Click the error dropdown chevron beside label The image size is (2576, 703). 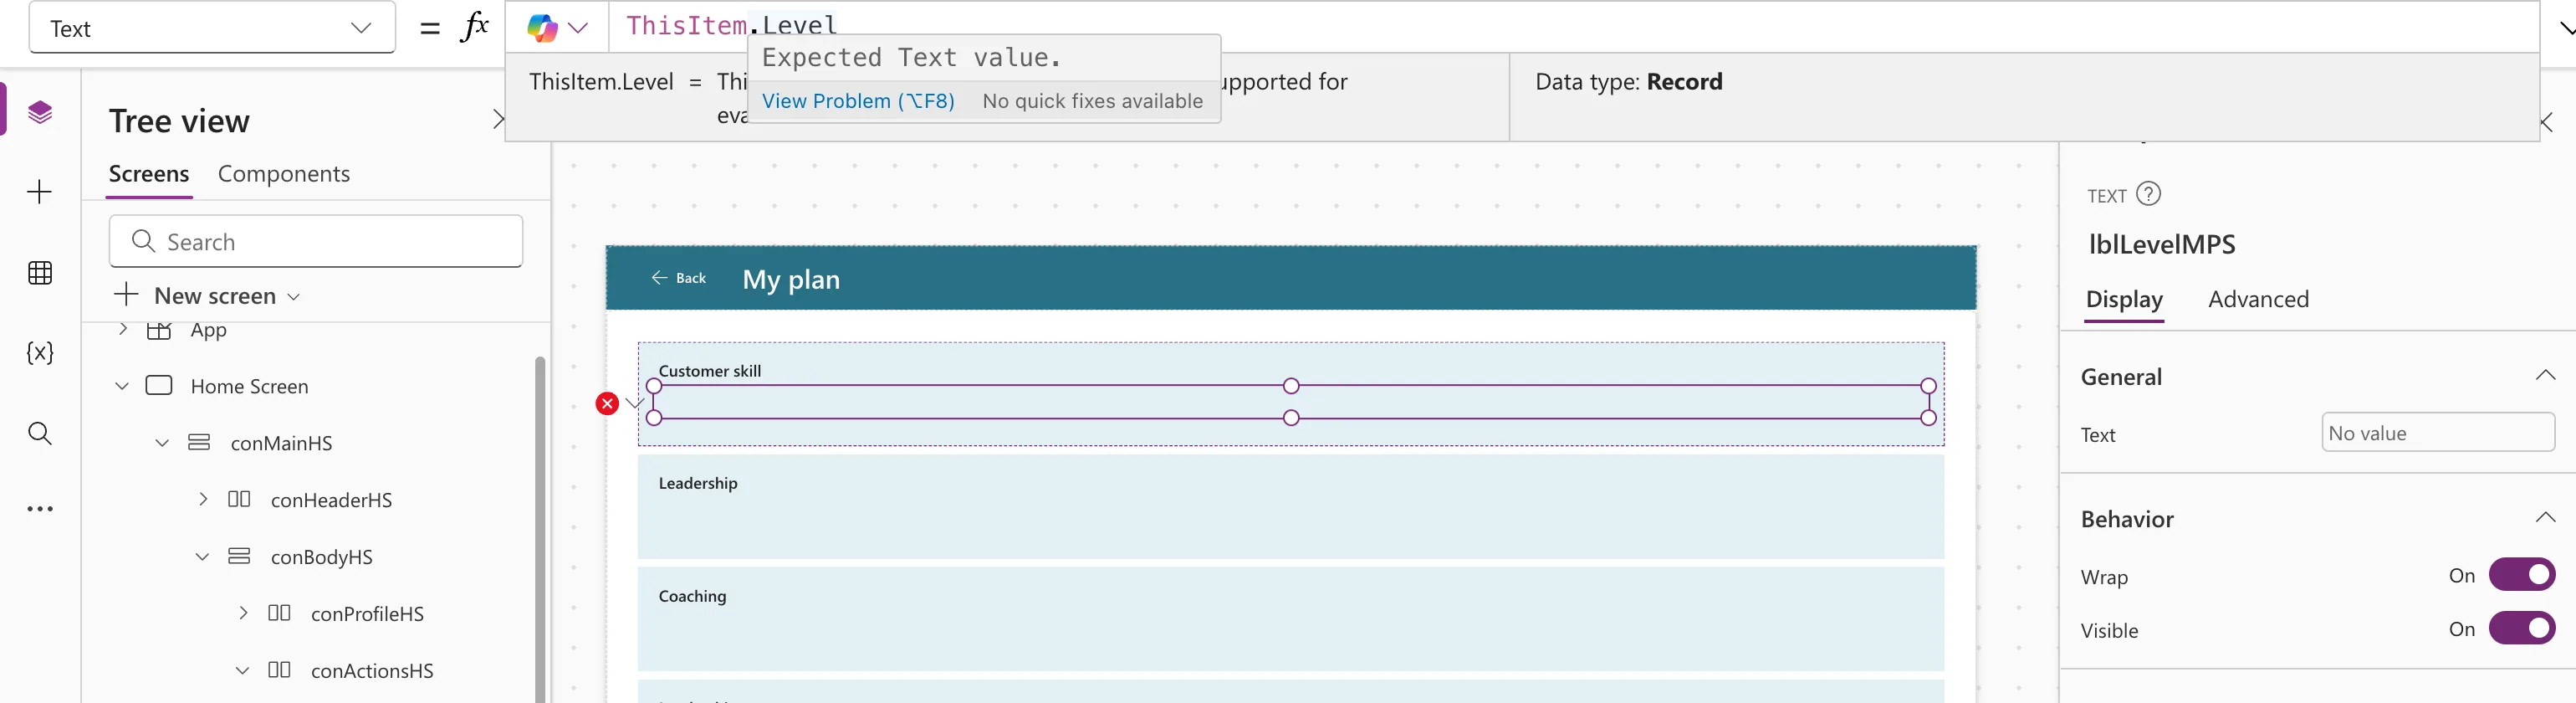coord(634,404)
